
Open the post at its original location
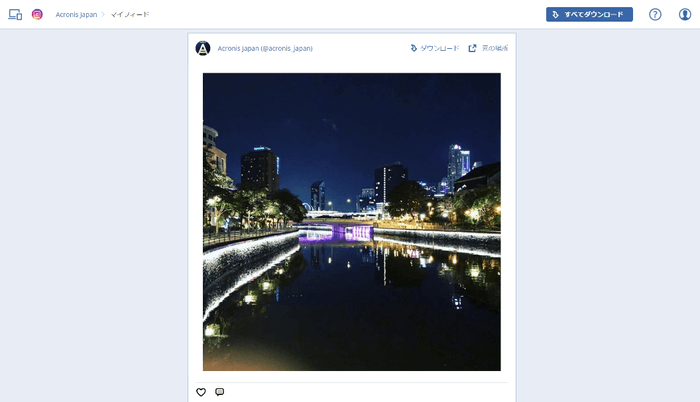click(x=488, y=48)
